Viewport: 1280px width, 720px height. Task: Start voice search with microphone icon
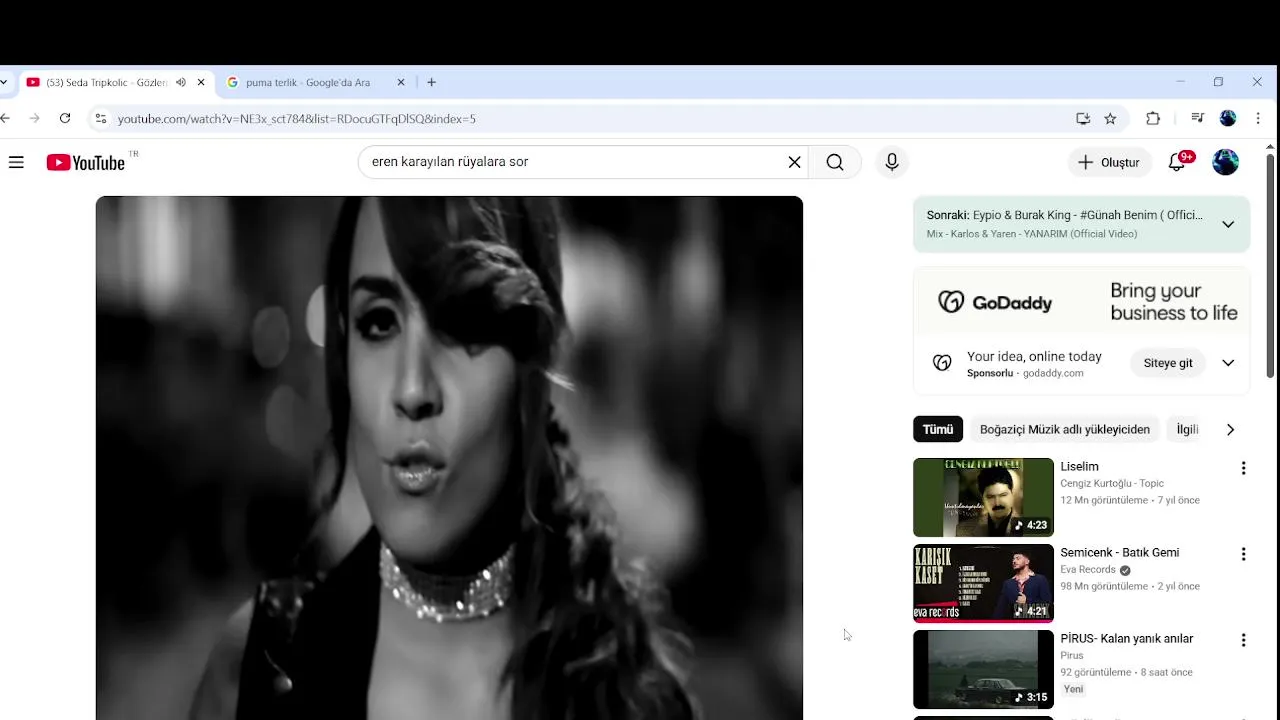pyautogui.click(x=892, y=162)
